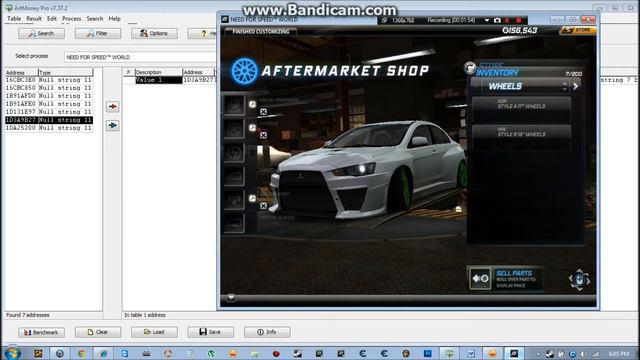Select the topmost car part slot thumbnail

[x=234, y=105]
